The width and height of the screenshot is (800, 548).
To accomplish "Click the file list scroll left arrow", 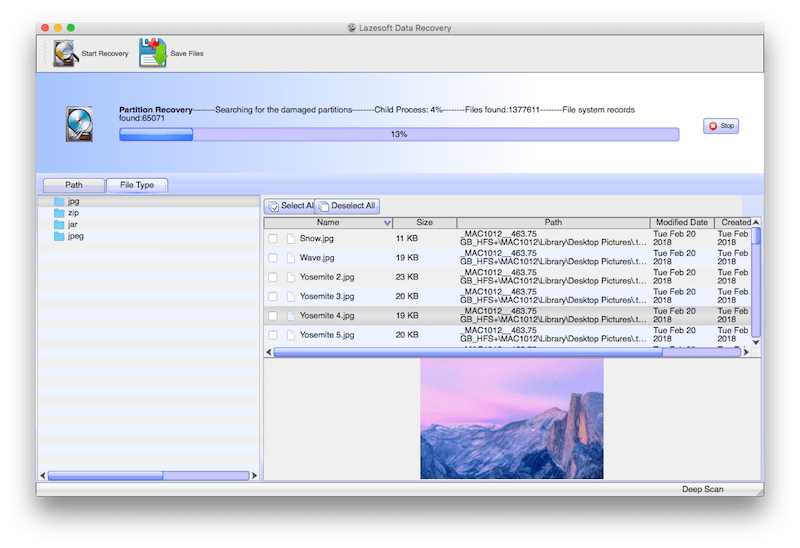I will [x=269, y=352].
